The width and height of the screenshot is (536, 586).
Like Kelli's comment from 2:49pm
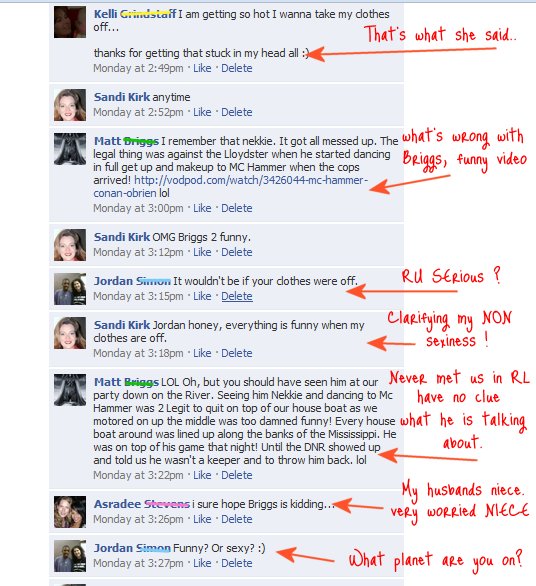[x=202, y=68]
